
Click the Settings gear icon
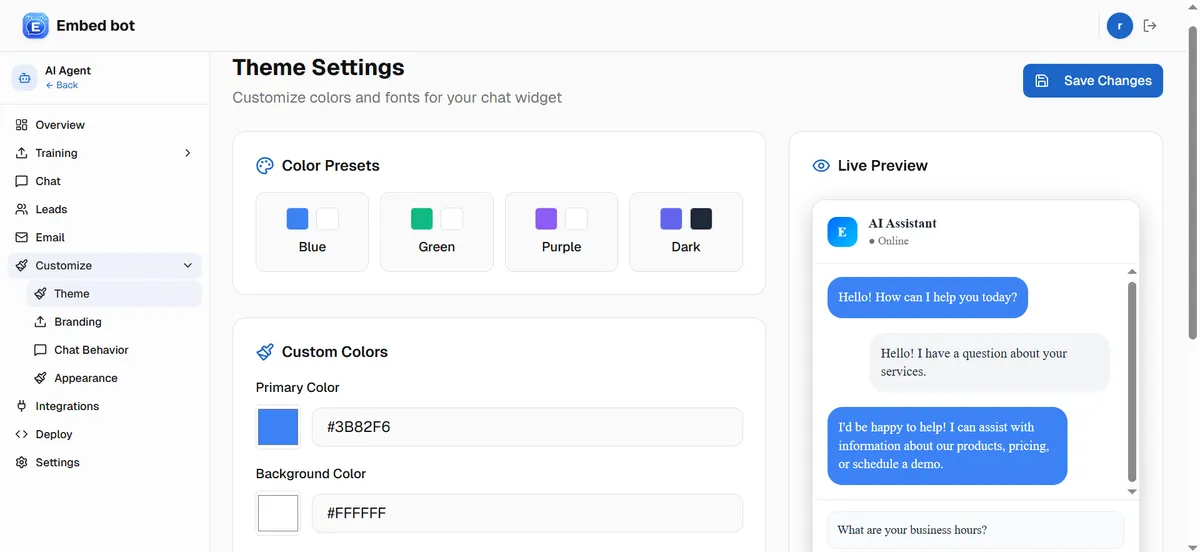click(22, 462)
